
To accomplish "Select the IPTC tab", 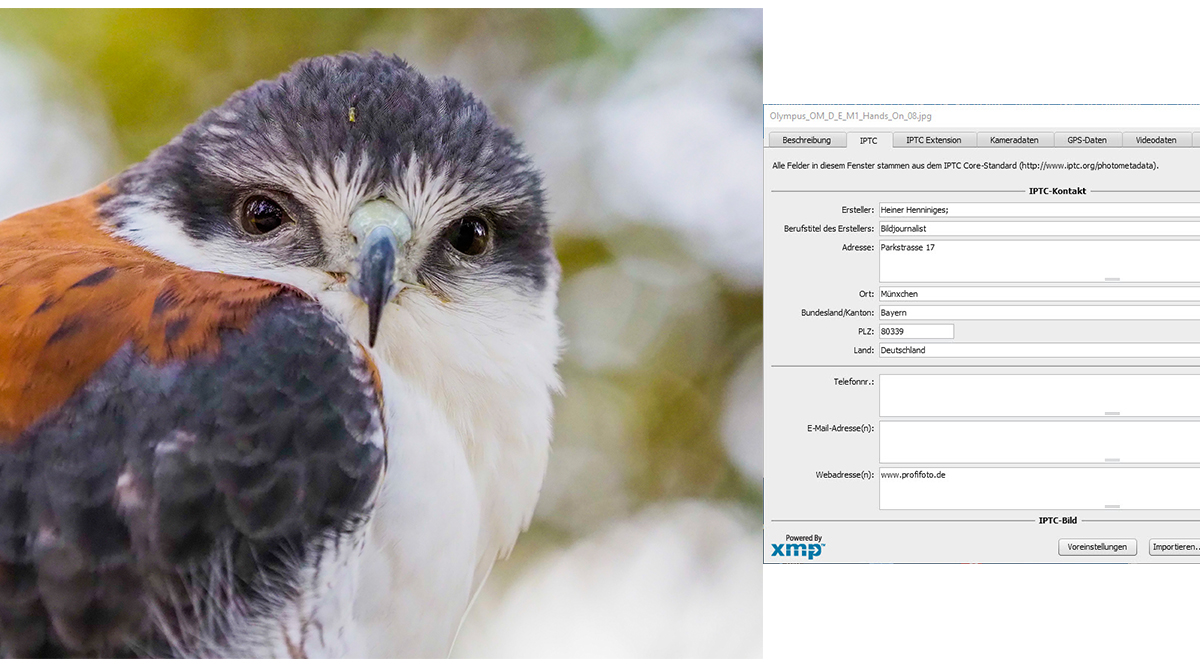I will point(869,140).
